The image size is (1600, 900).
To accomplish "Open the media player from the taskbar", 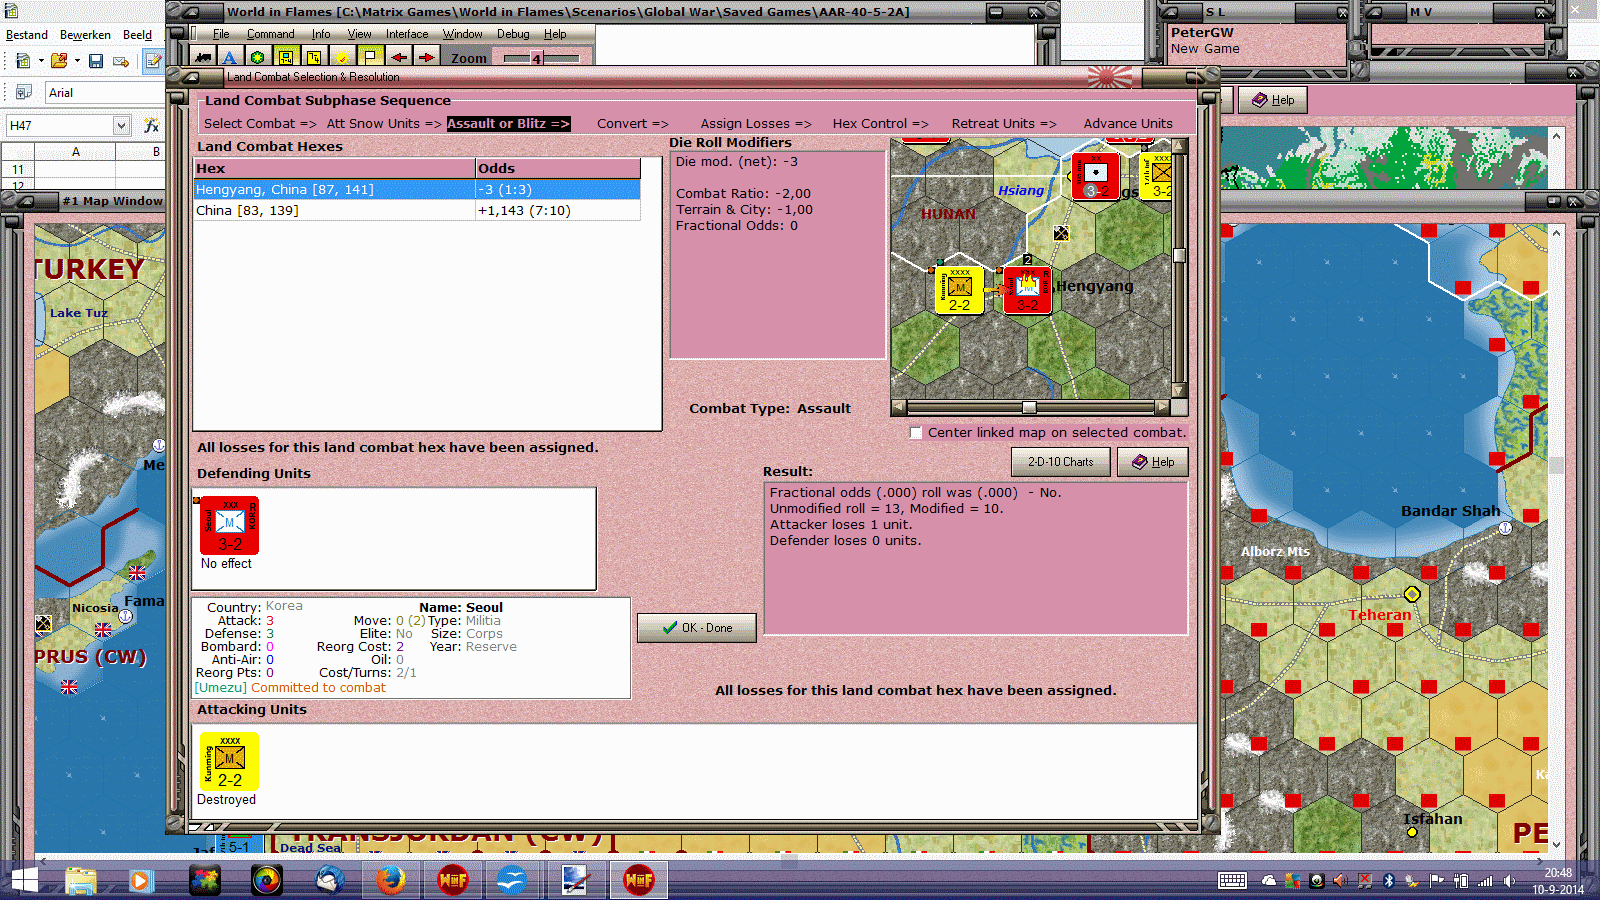I will [x=140, y=880].
